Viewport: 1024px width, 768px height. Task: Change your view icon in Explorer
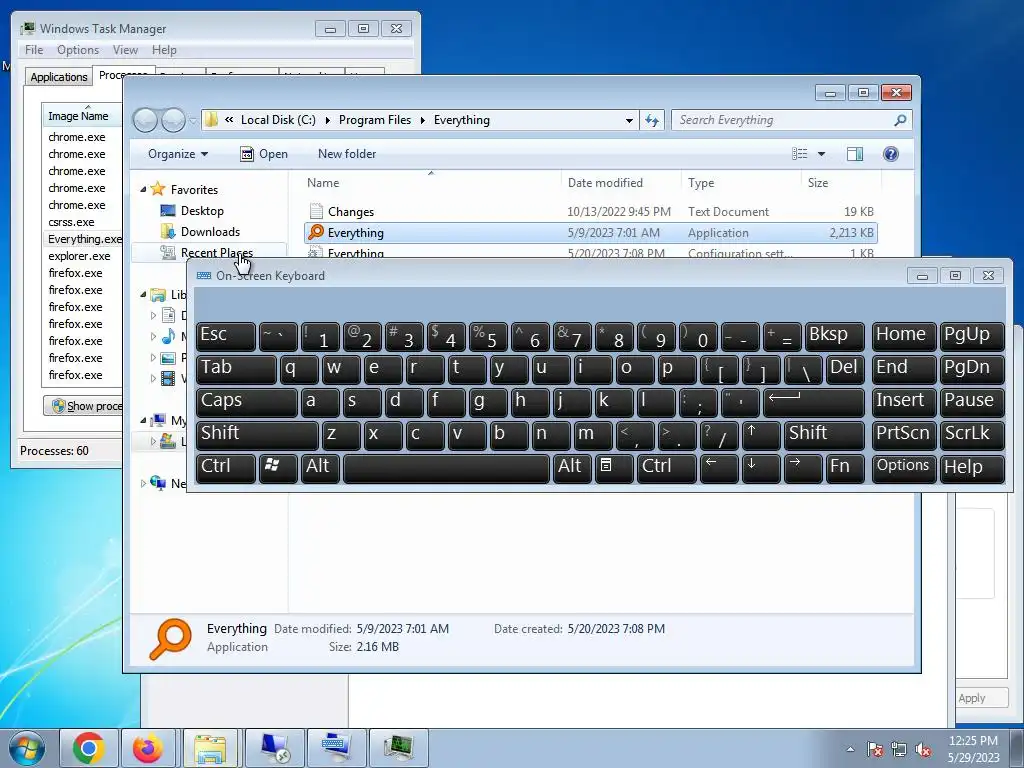pyautogui.click(x=800, y=154)
